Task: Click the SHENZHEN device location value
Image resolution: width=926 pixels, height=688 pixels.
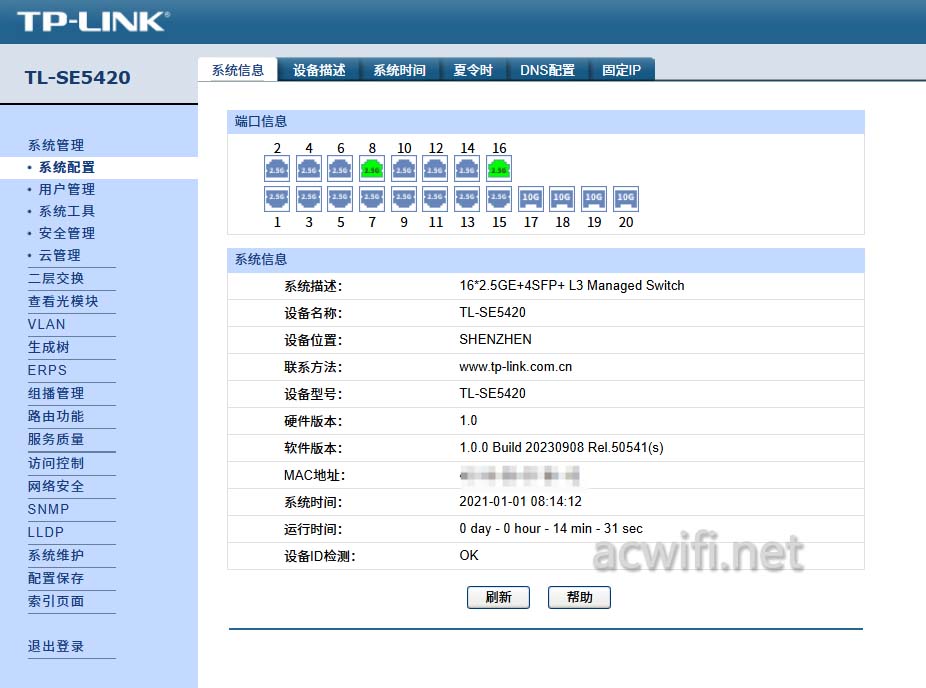Action: tap(495, 340)
